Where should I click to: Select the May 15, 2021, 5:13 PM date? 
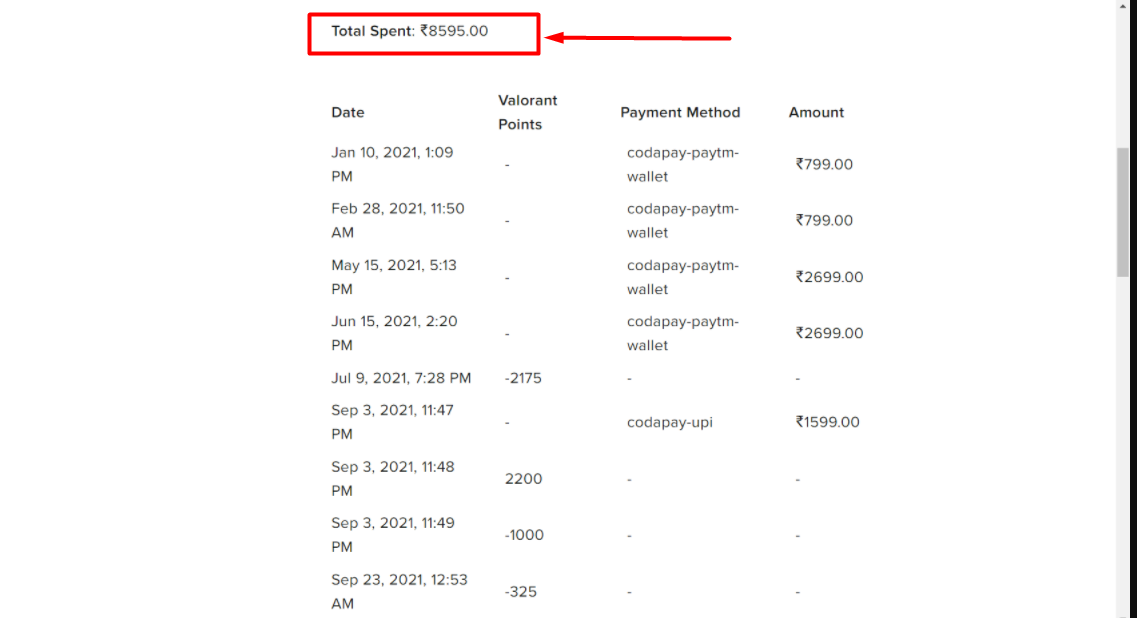394,277
